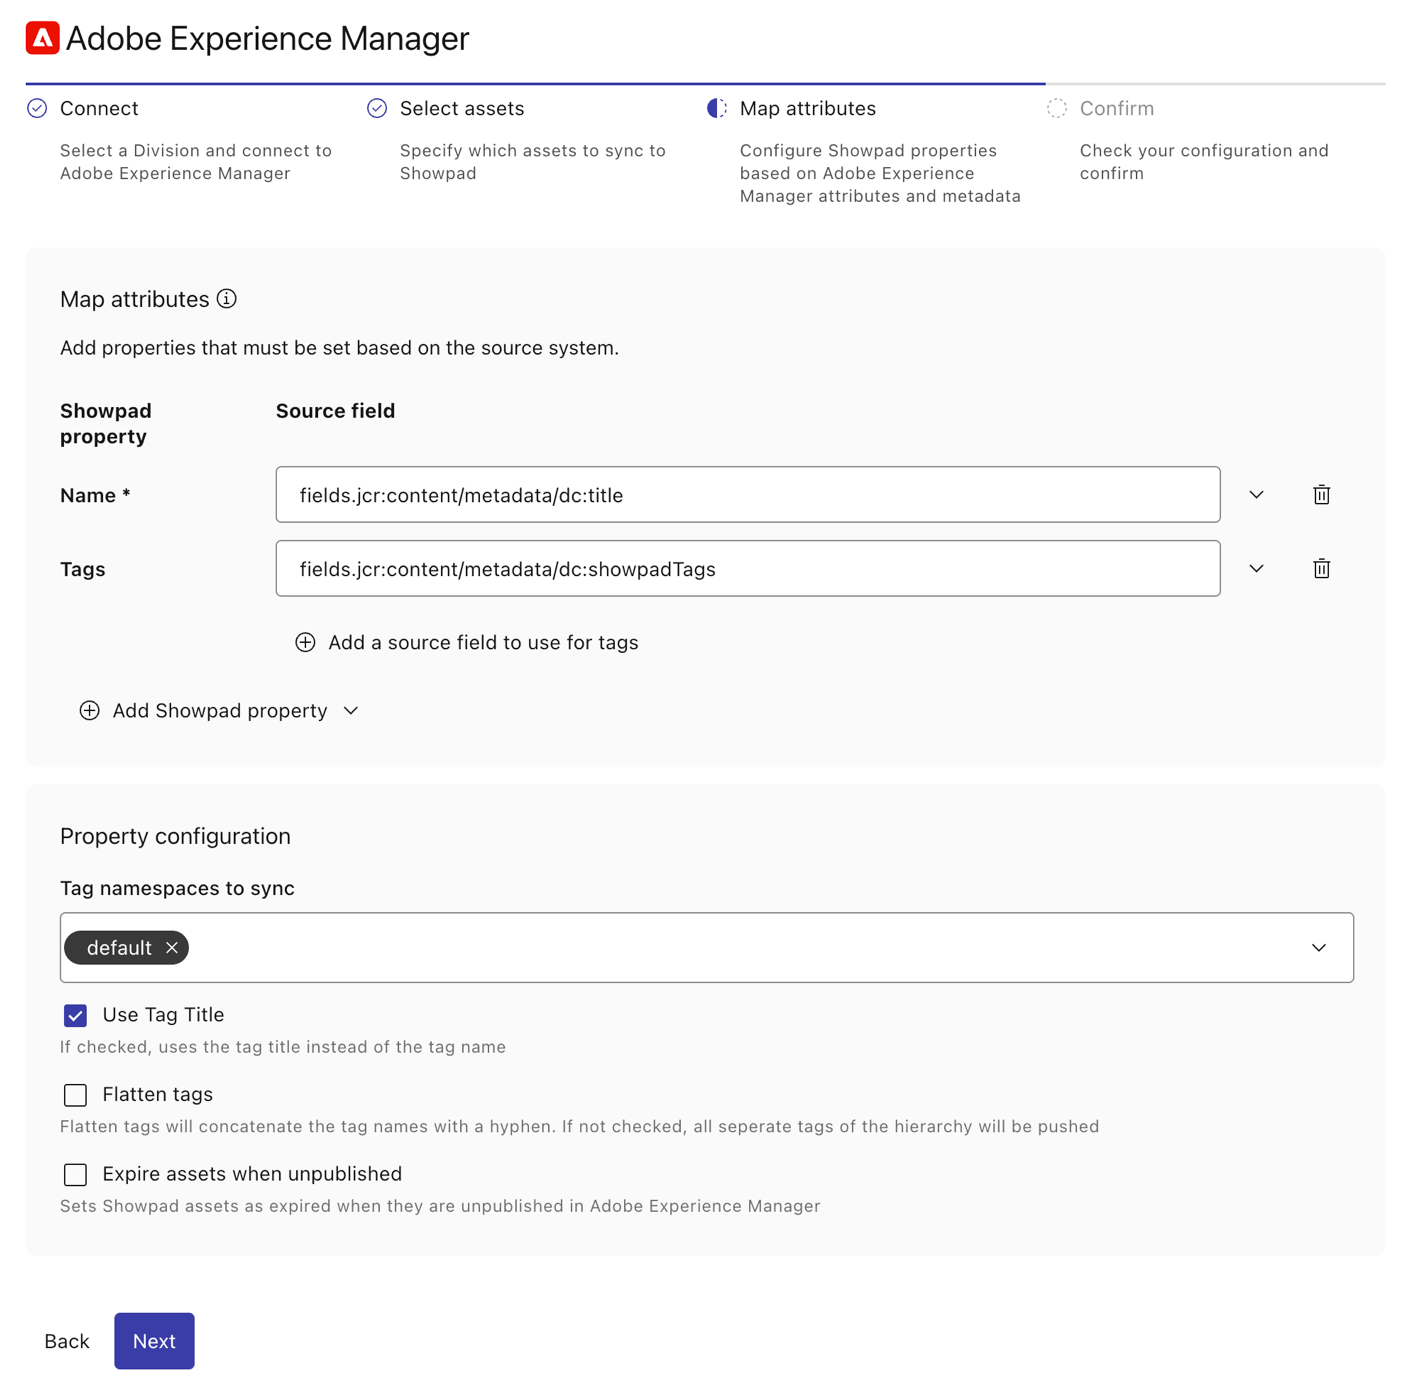Screen dimensions: 1410x1380
Task: Click the Map attributes half-circle step icon
Action: 717,109
